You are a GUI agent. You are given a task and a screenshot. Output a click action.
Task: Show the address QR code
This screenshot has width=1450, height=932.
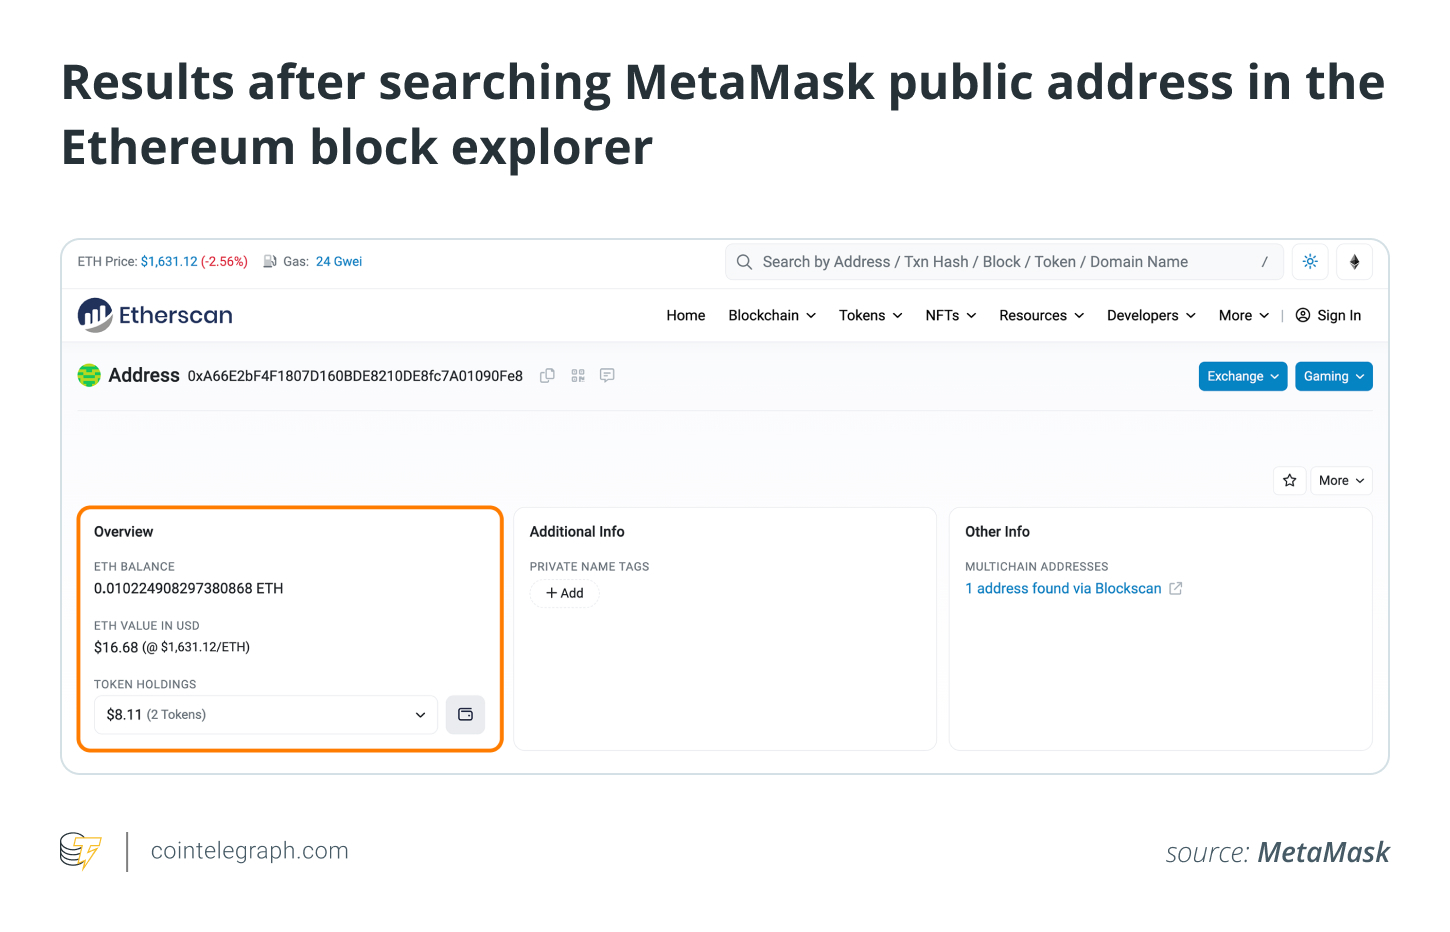pos(578,376)
